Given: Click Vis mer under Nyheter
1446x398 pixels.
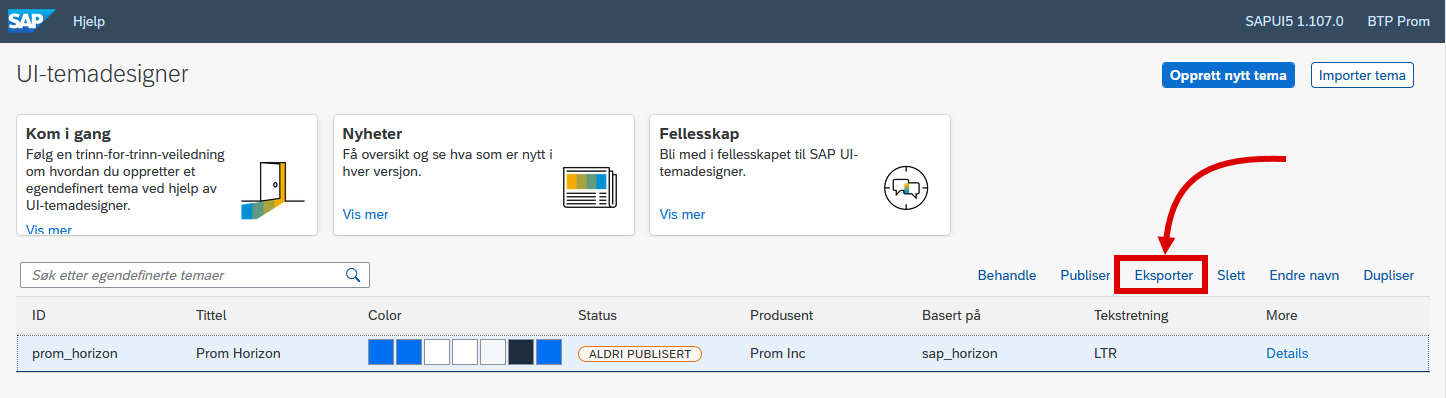Looking at the screenshot, I should (365, 214).
